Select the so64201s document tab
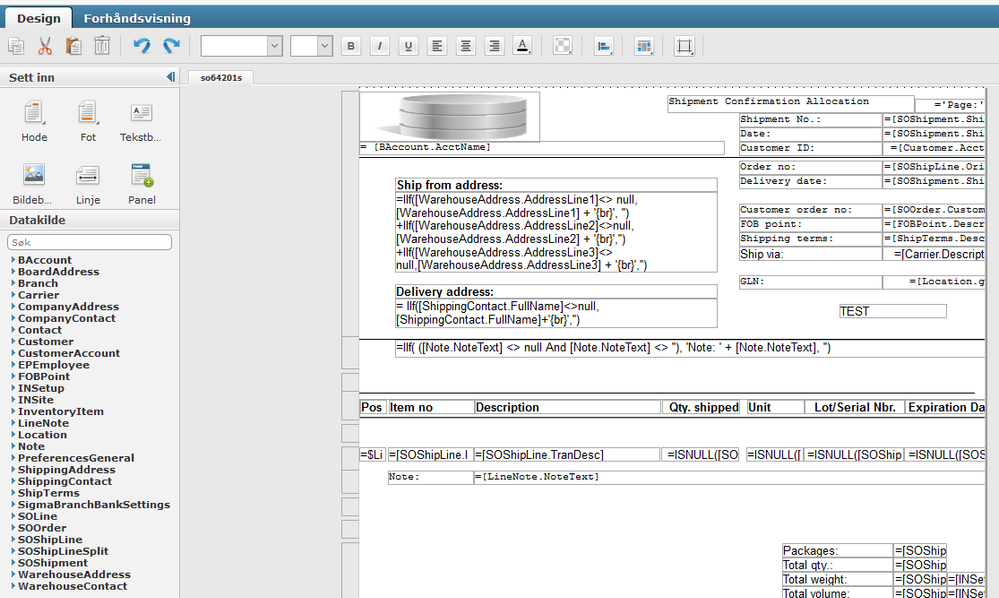This screenshot has height=598, width=999. 221,77
